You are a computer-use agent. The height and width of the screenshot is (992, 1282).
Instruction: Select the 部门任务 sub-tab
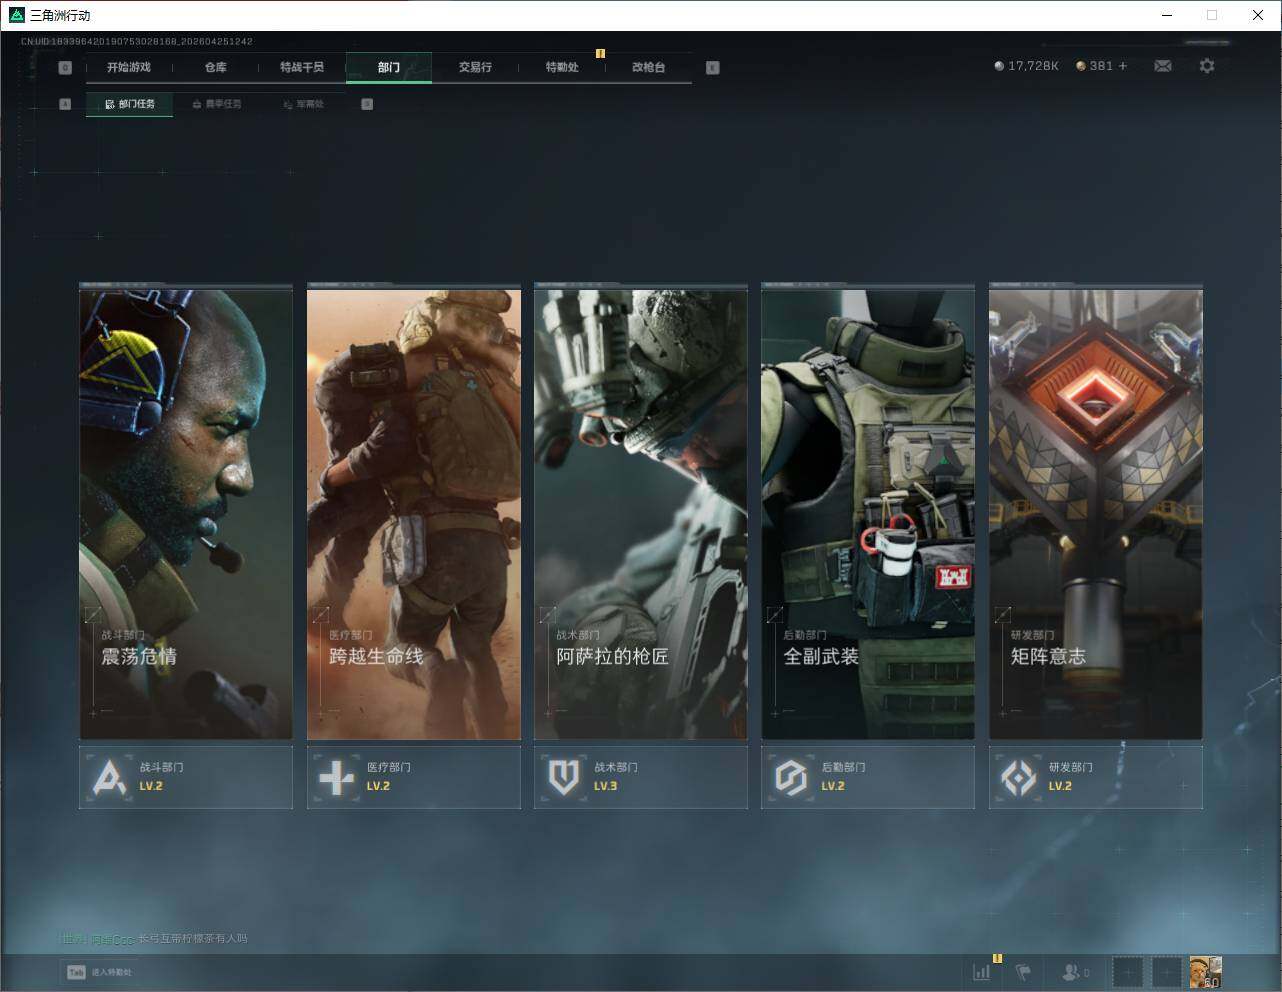(x=129, y=104)
